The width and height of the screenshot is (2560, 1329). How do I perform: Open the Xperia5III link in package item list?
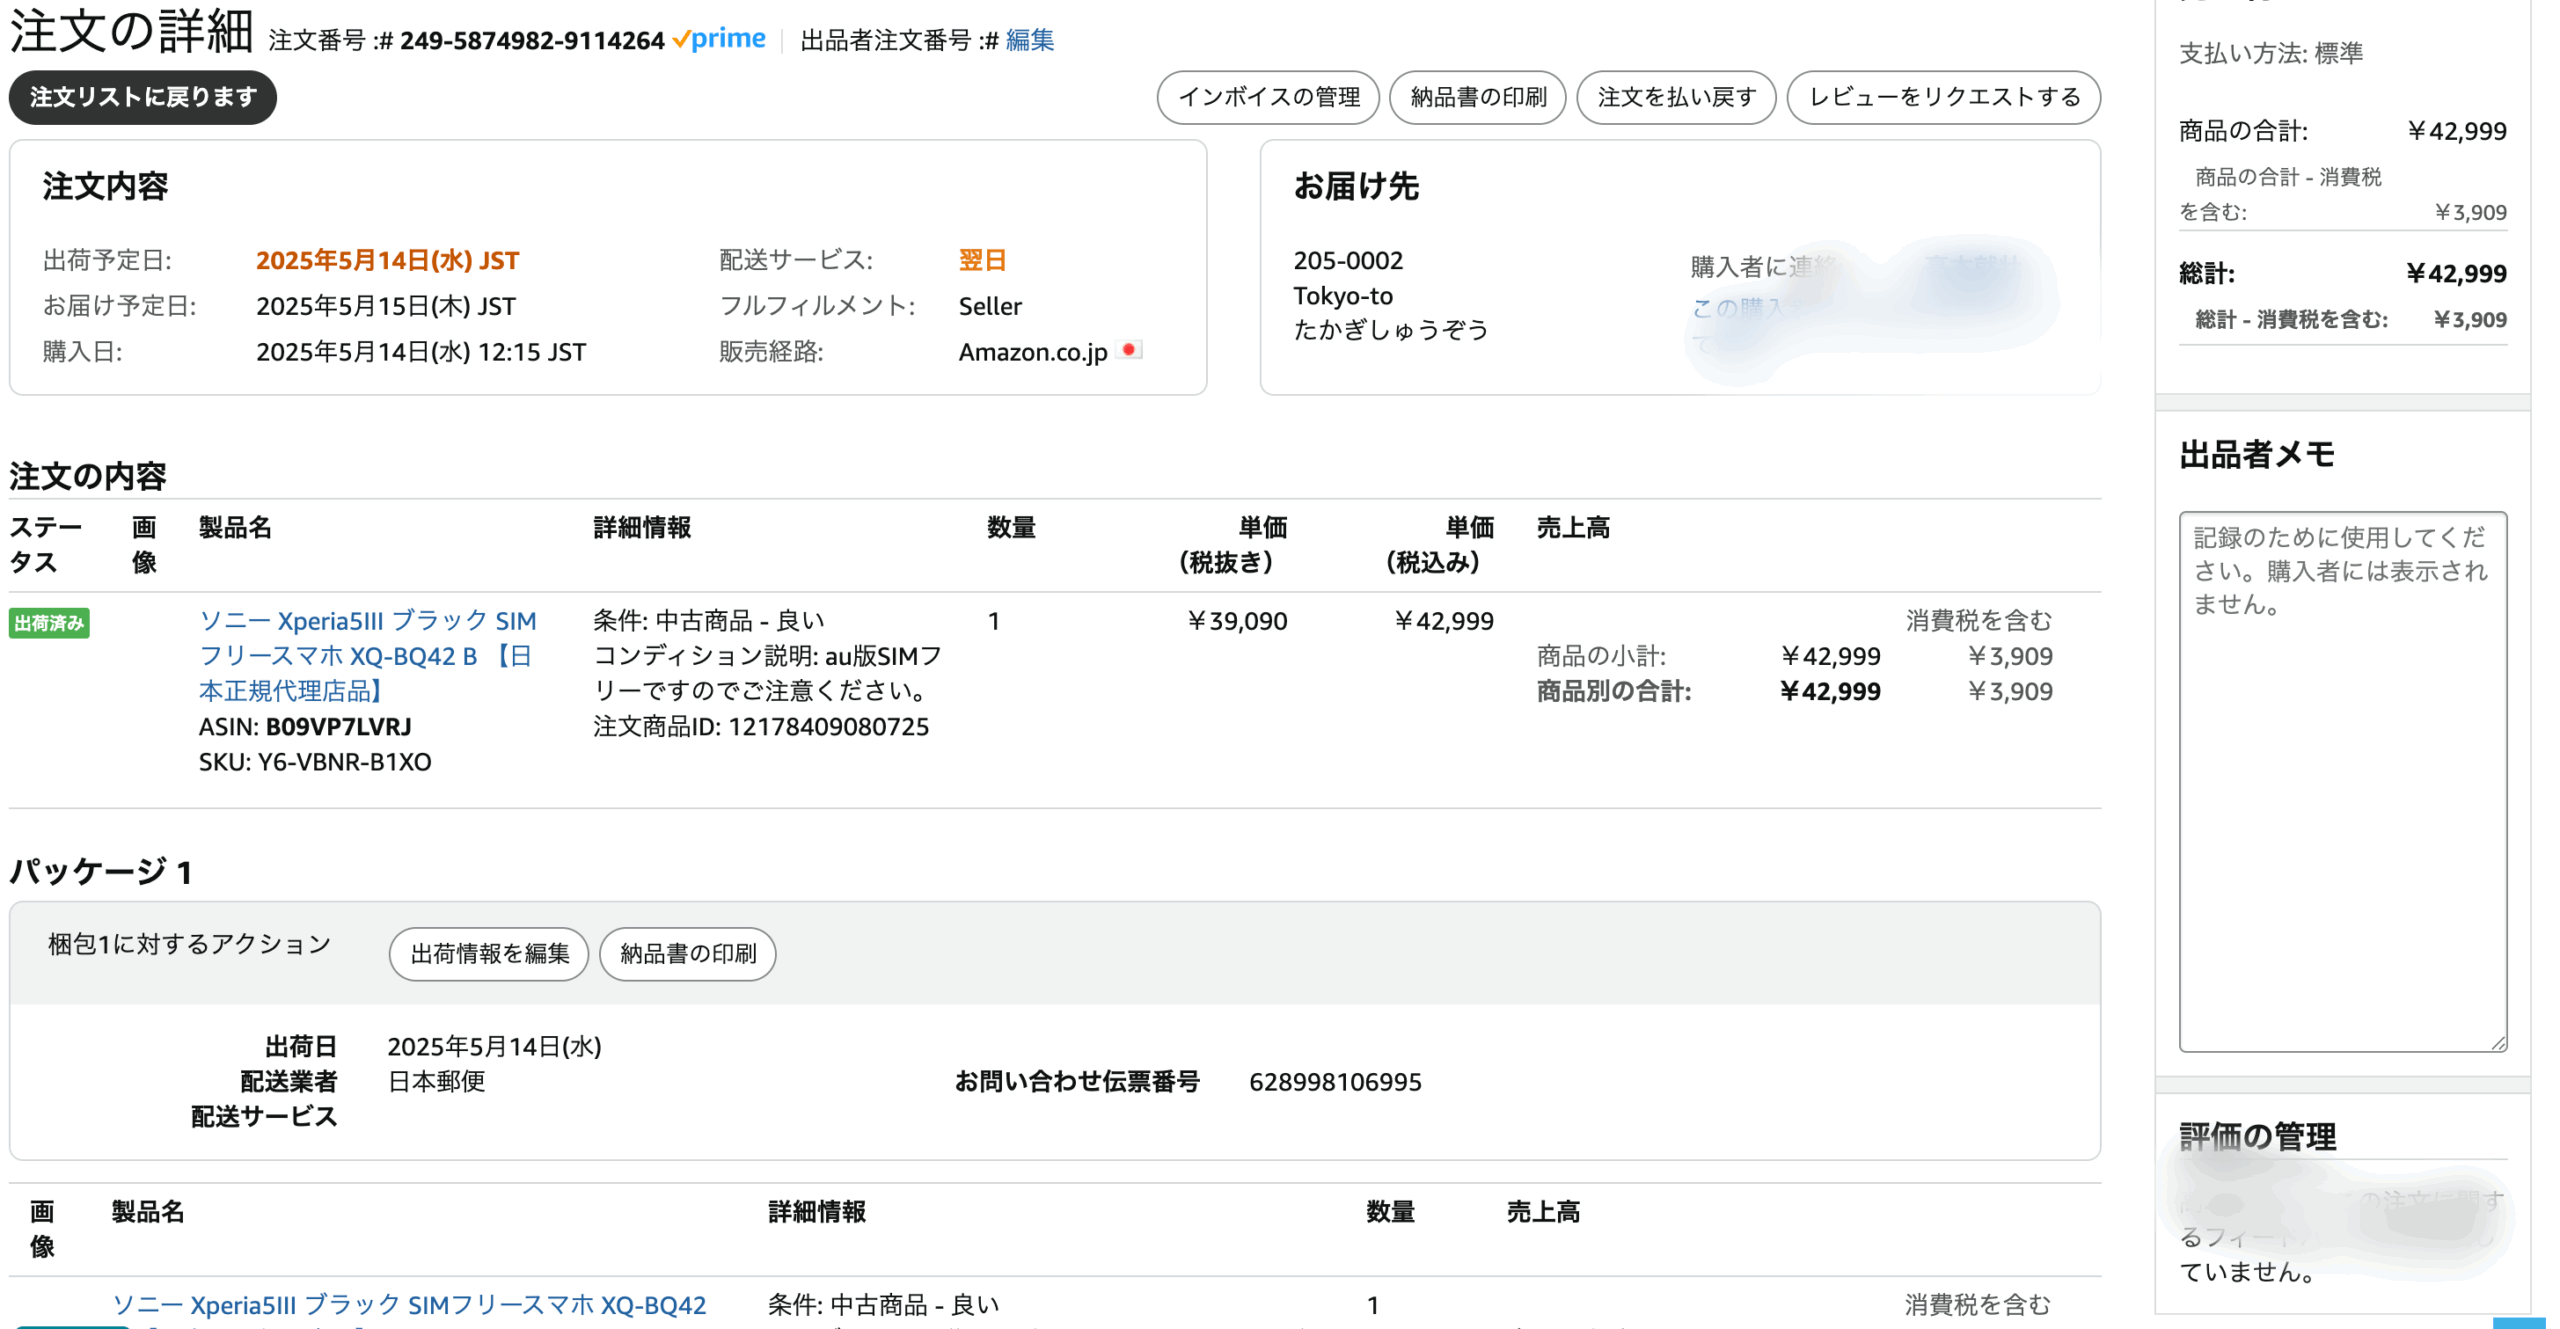pos(409,1304)
